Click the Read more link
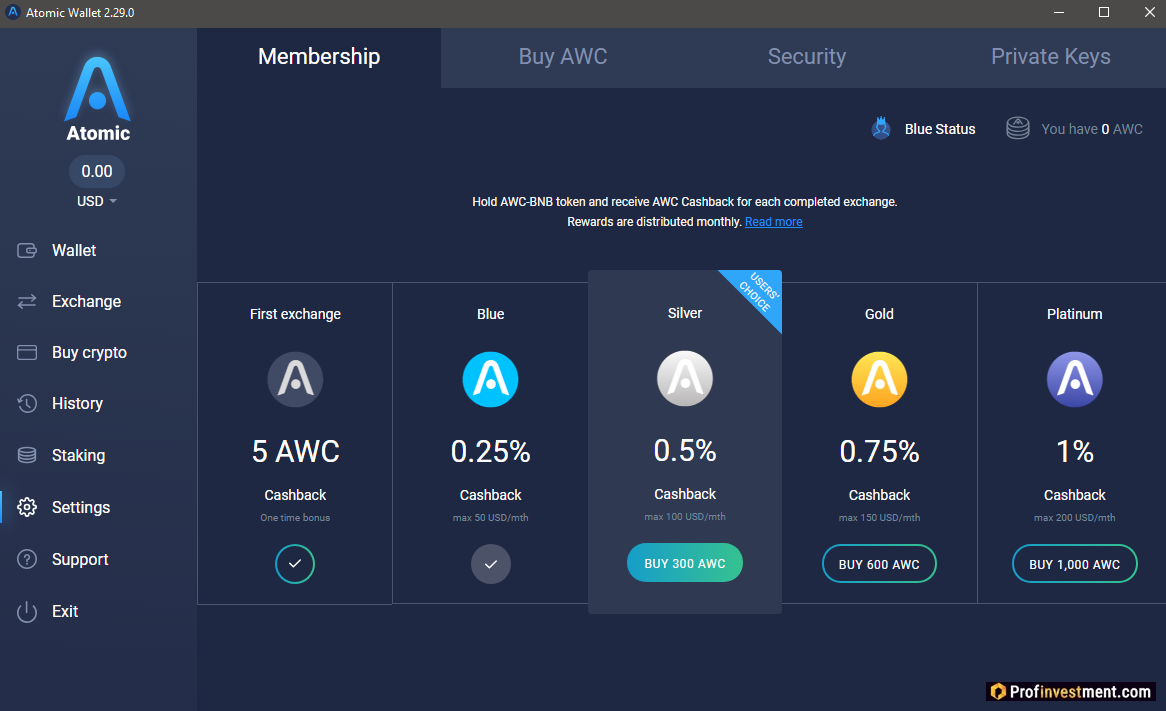This screenshot has width=1166, height=711. 773,221
